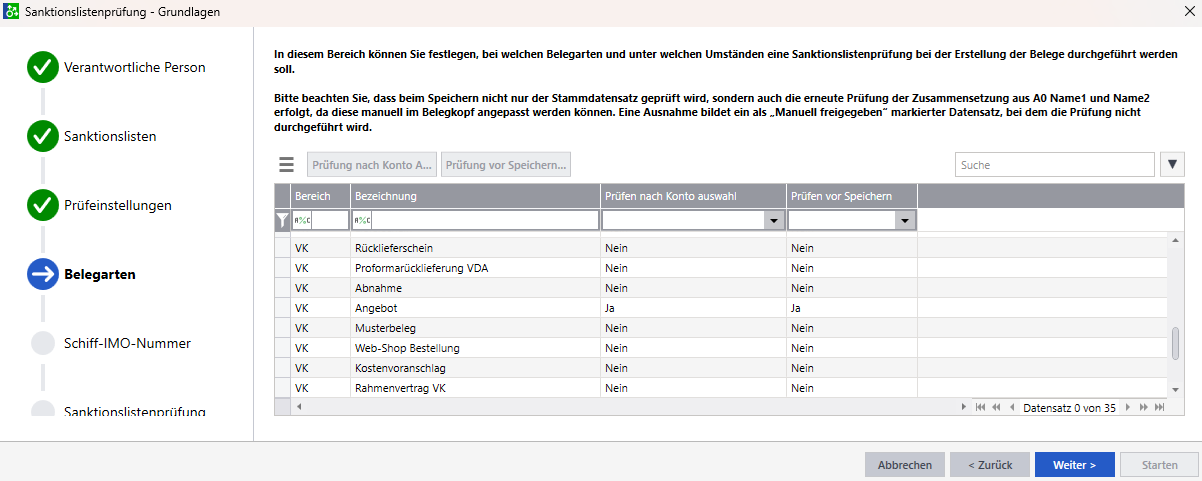Click green checkmark for Verantwortliche Person
Viewport: 1202px width, 481px height.
pos(43,68)
